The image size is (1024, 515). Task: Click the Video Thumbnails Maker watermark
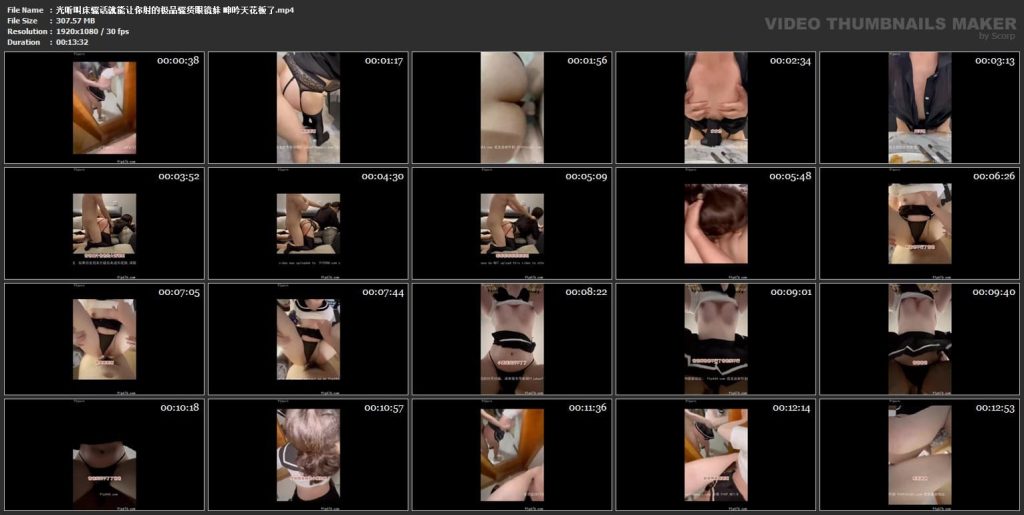point(890,24)
